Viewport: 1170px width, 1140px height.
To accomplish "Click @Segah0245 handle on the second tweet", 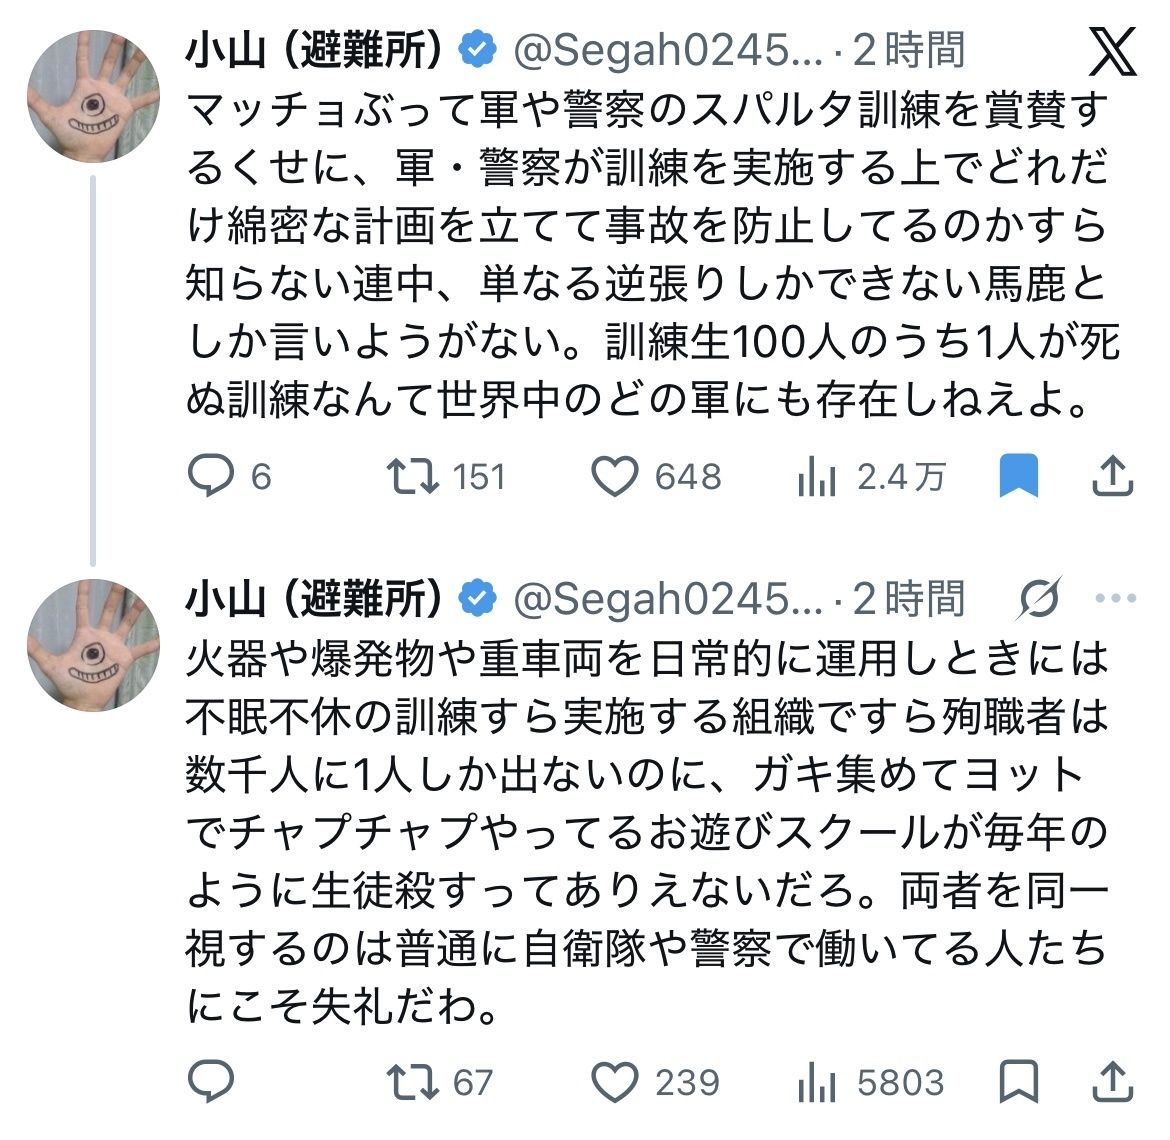I will tap(665, 599).
